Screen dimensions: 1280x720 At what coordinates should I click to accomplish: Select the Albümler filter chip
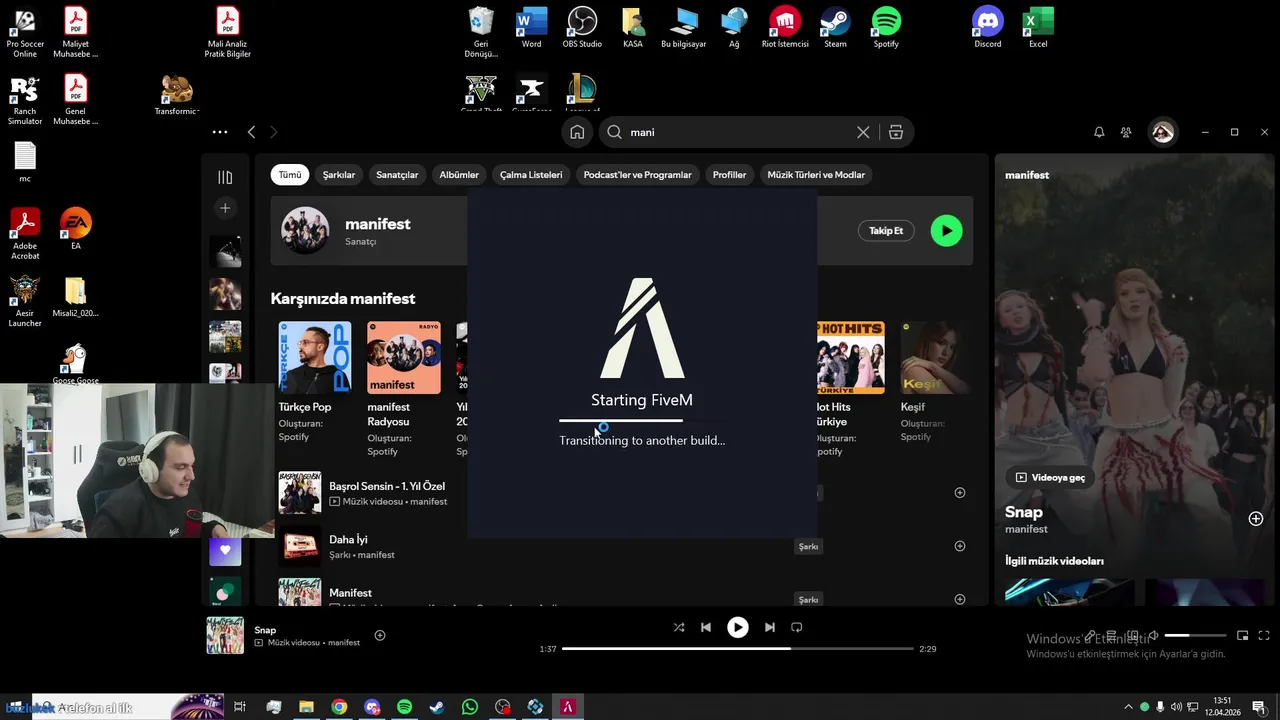click(459, 175)
